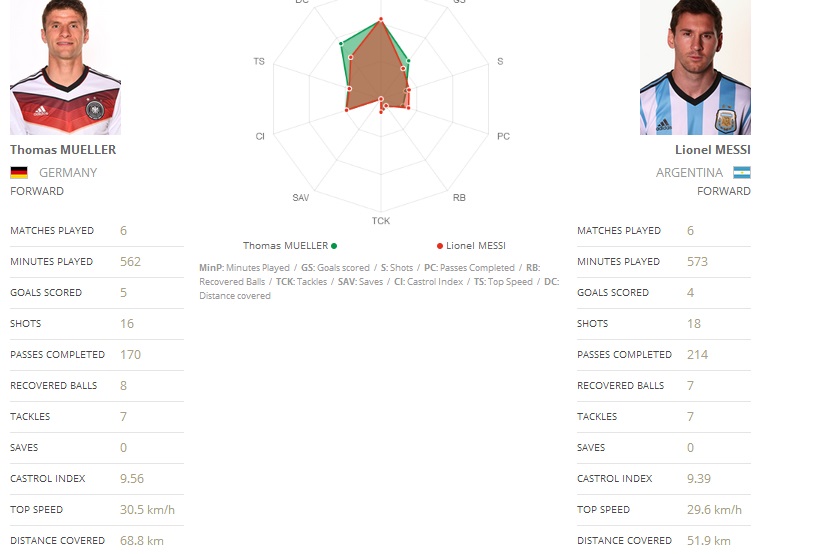Toggle Lionel MESSI in the chart legend
Screen dimensions: 819x554
click(476, 245)
